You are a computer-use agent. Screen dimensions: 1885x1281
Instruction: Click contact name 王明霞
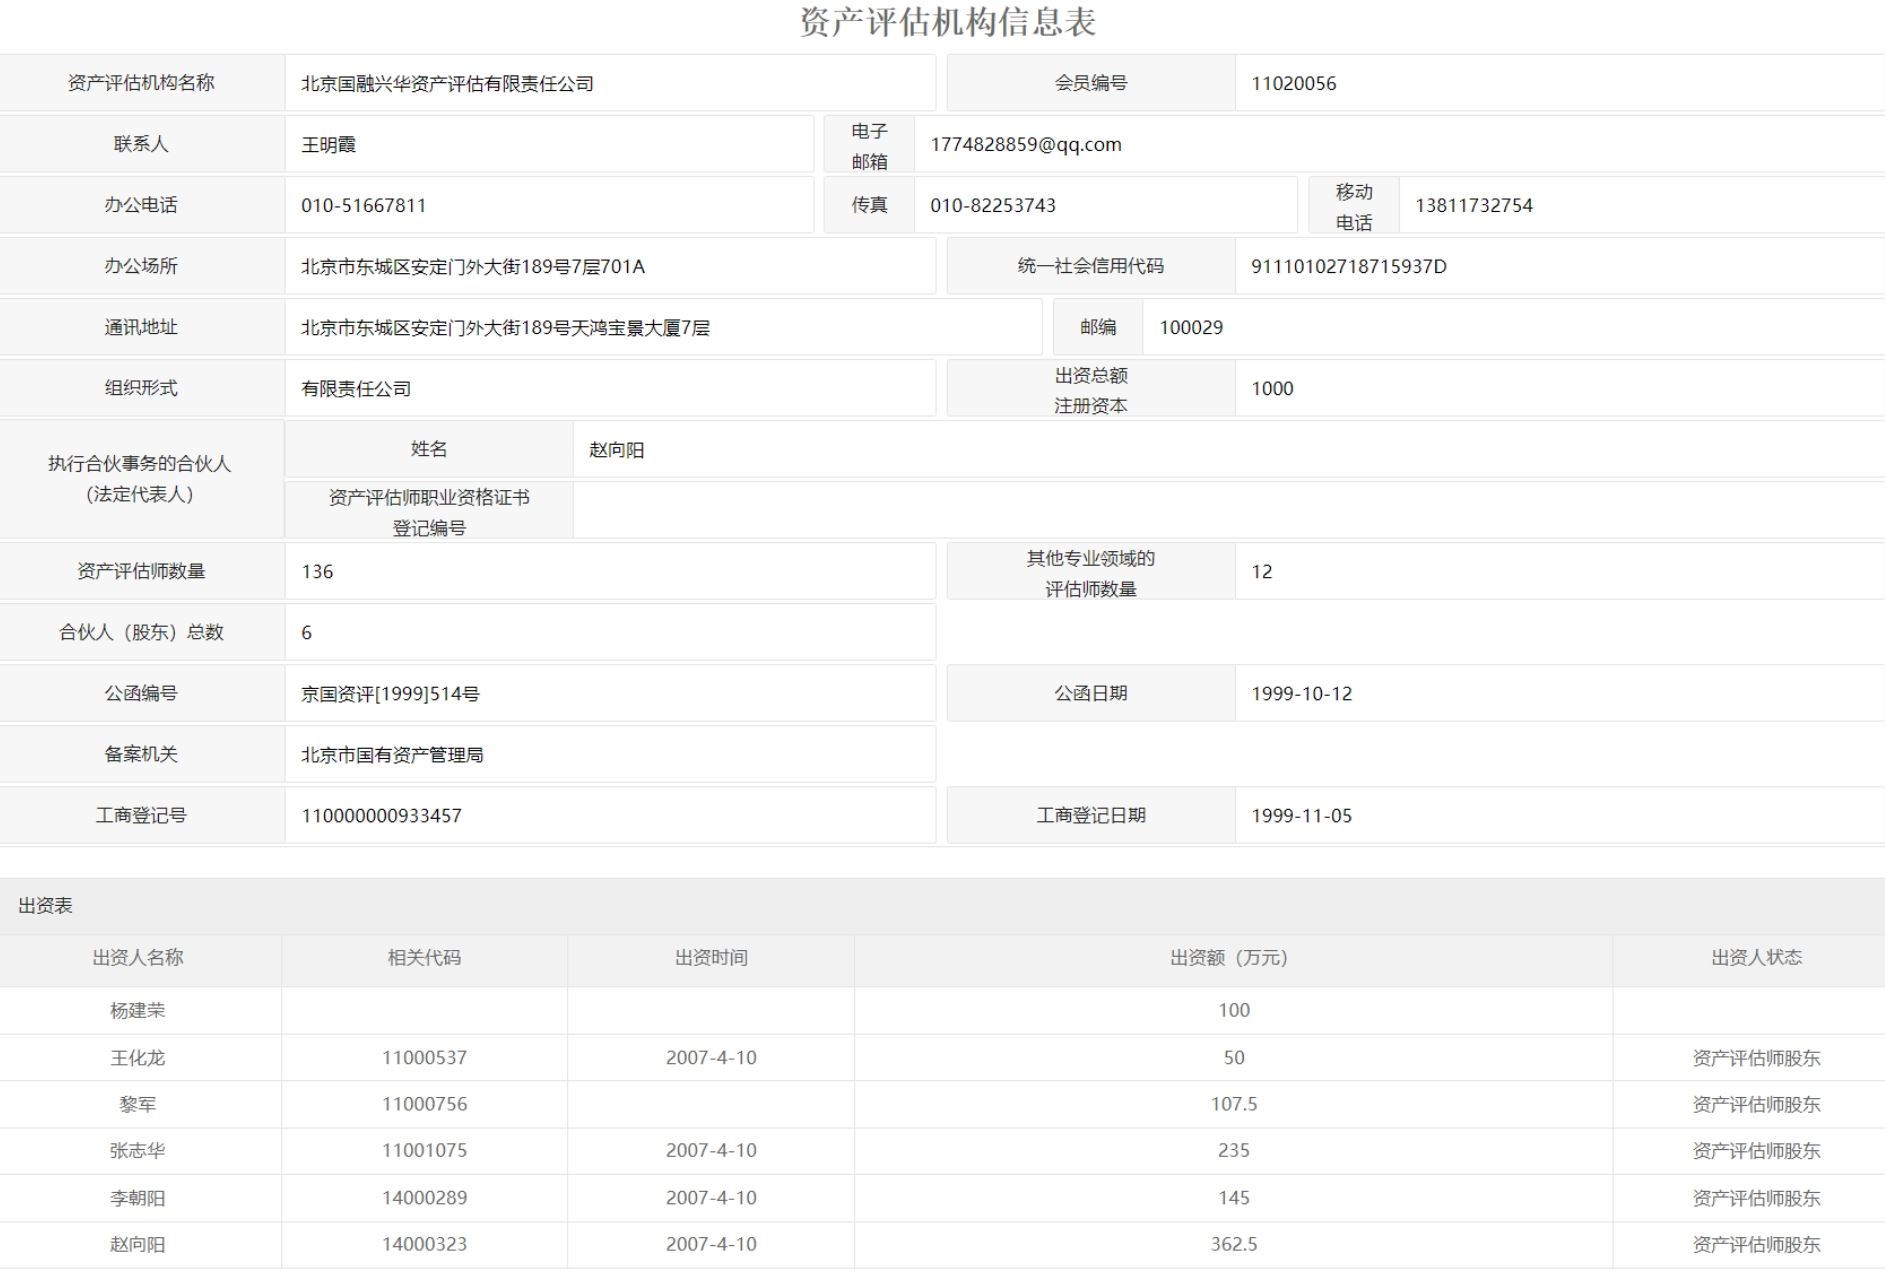pos(328,145)
